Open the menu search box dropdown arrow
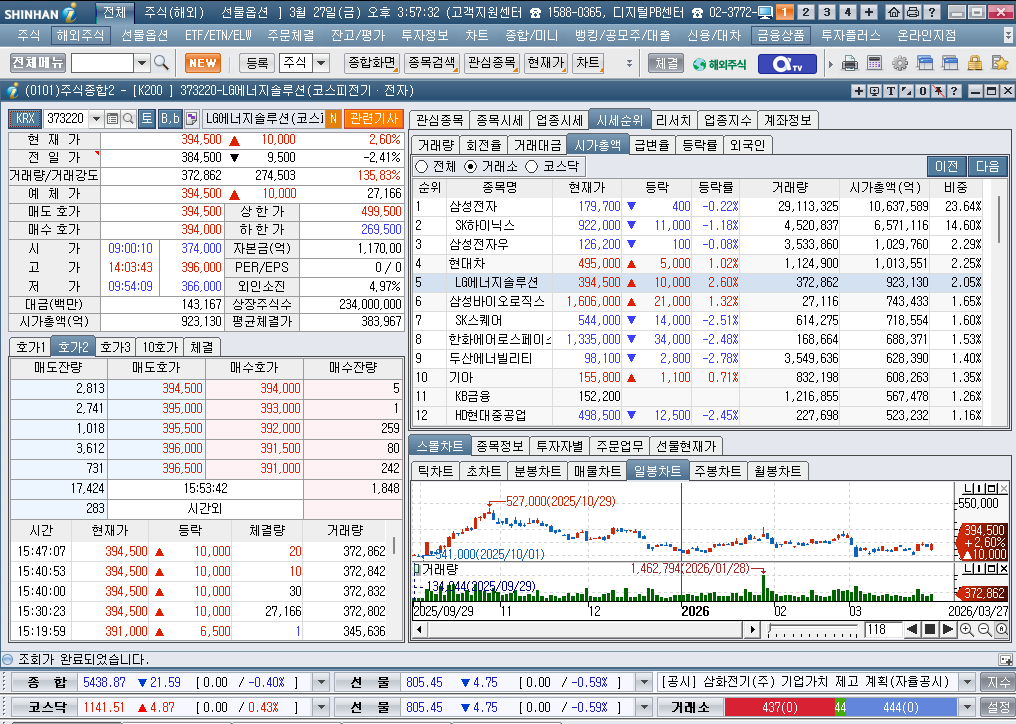 tap(142, 63)
